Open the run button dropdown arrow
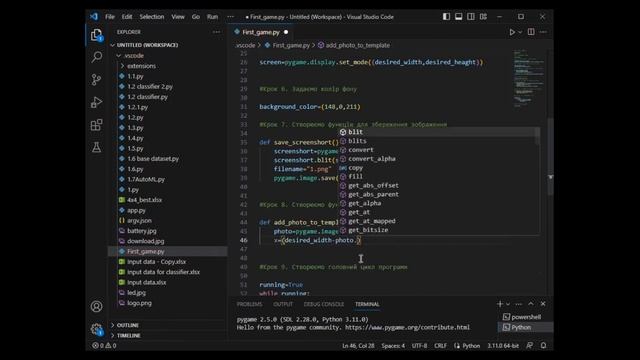The image size is (640, 360). [520, 32]
